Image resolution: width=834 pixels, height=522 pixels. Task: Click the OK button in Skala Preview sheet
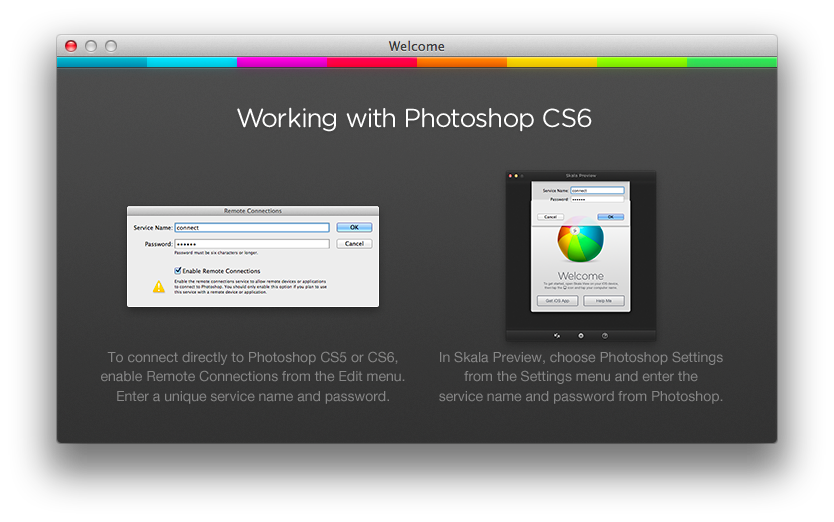click(x=611, y=217)
